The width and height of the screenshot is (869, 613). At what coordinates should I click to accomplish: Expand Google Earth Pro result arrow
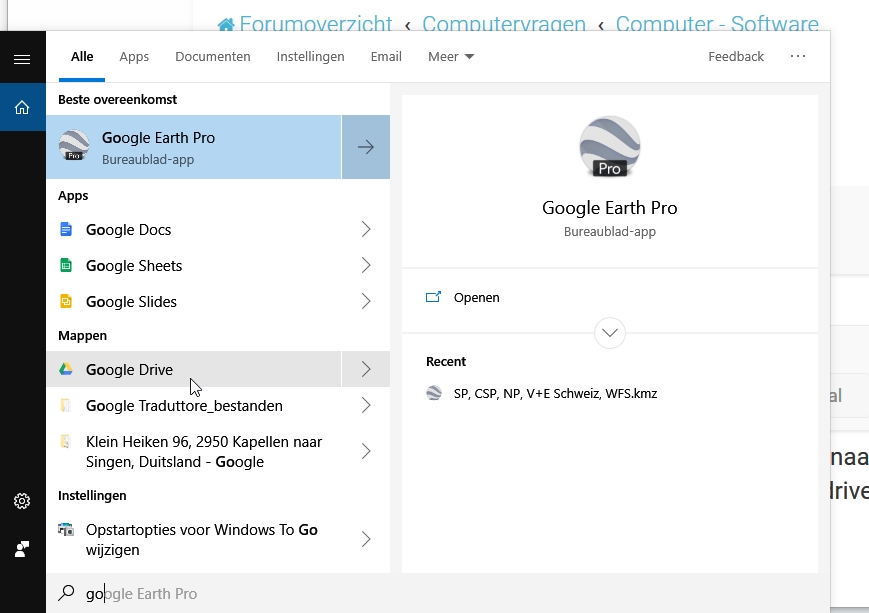point(366,147)
